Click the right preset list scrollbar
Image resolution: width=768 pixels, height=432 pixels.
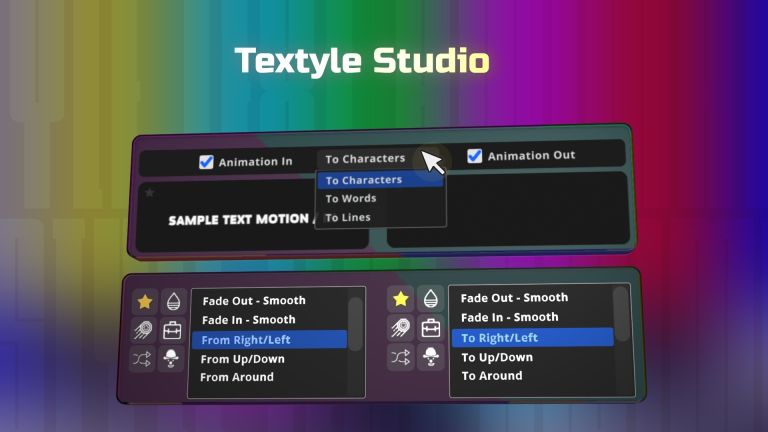[621, 314]
